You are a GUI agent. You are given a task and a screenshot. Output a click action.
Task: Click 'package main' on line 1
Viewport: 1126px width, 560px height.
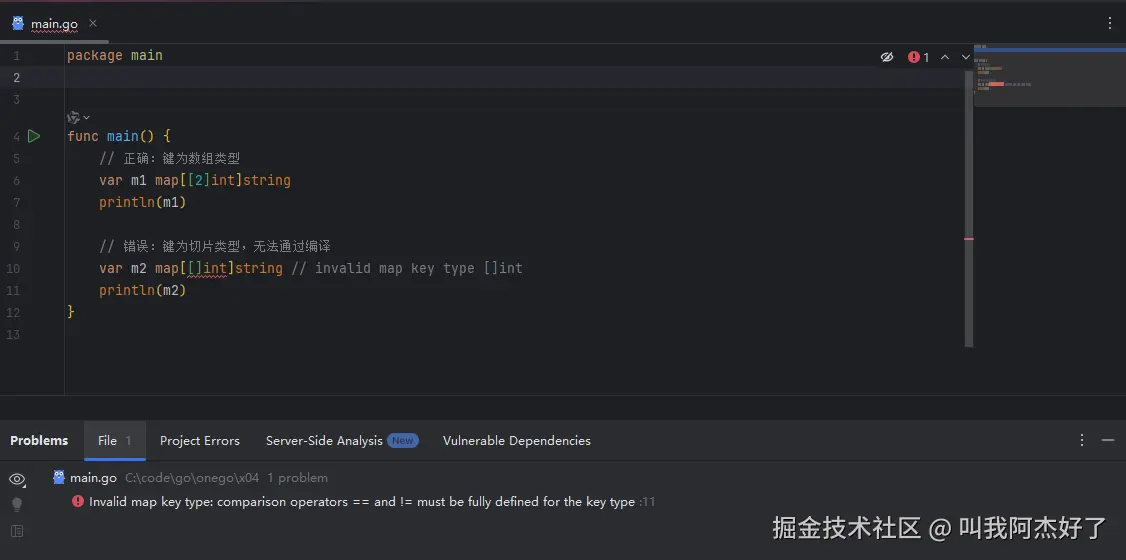115,55
